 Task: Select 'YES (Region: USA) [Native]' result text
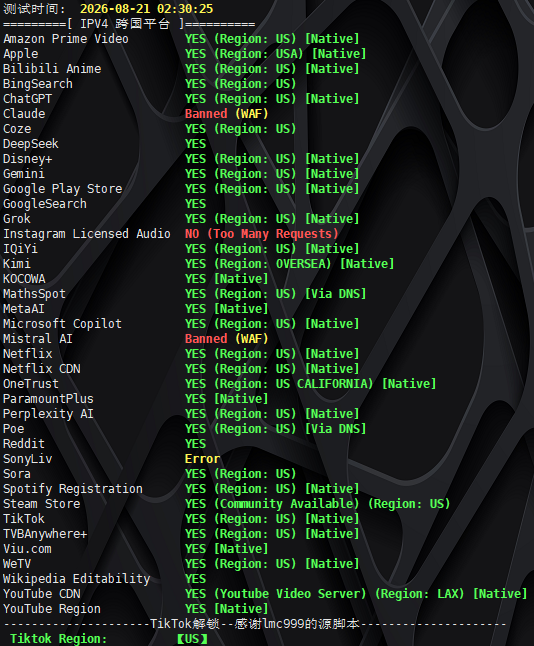tap(275, 54)
